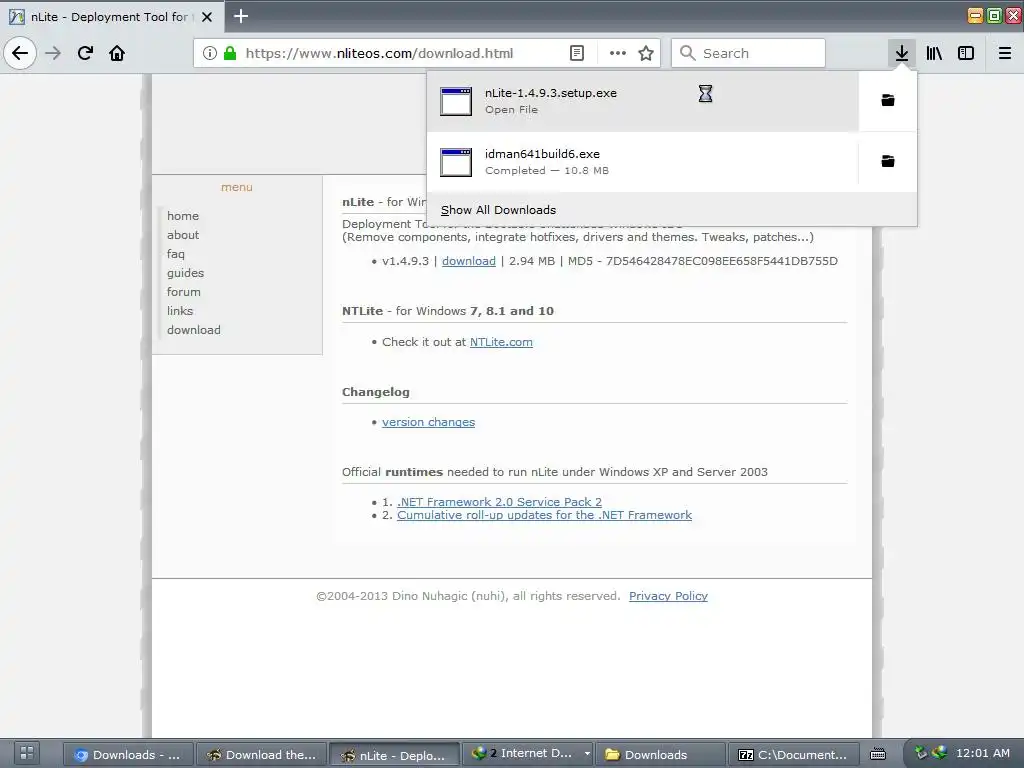
Task: Reload the page with the refresh icon
Action: click(85, 53)
